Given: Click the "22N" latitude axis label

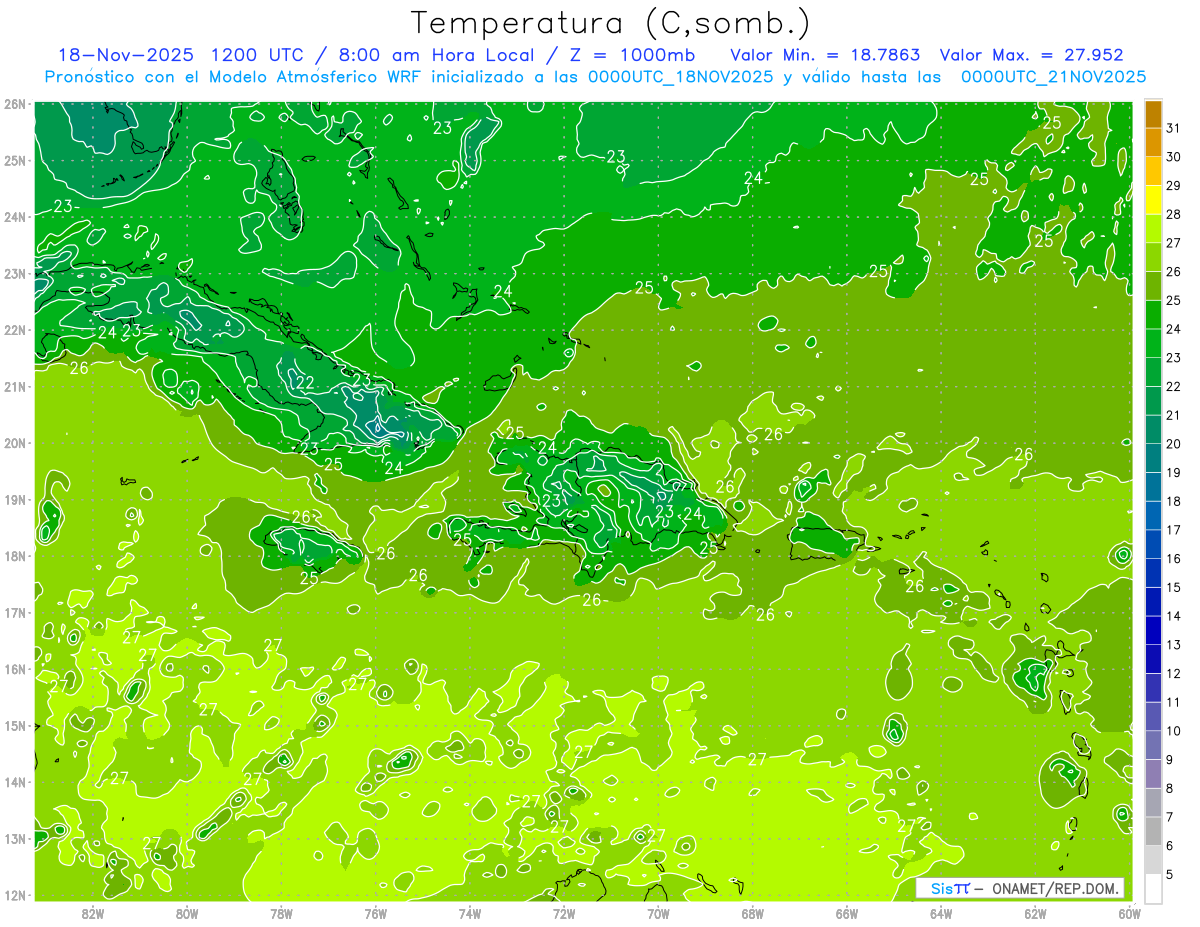Looking at the screenshot, I should pos(14,330).
